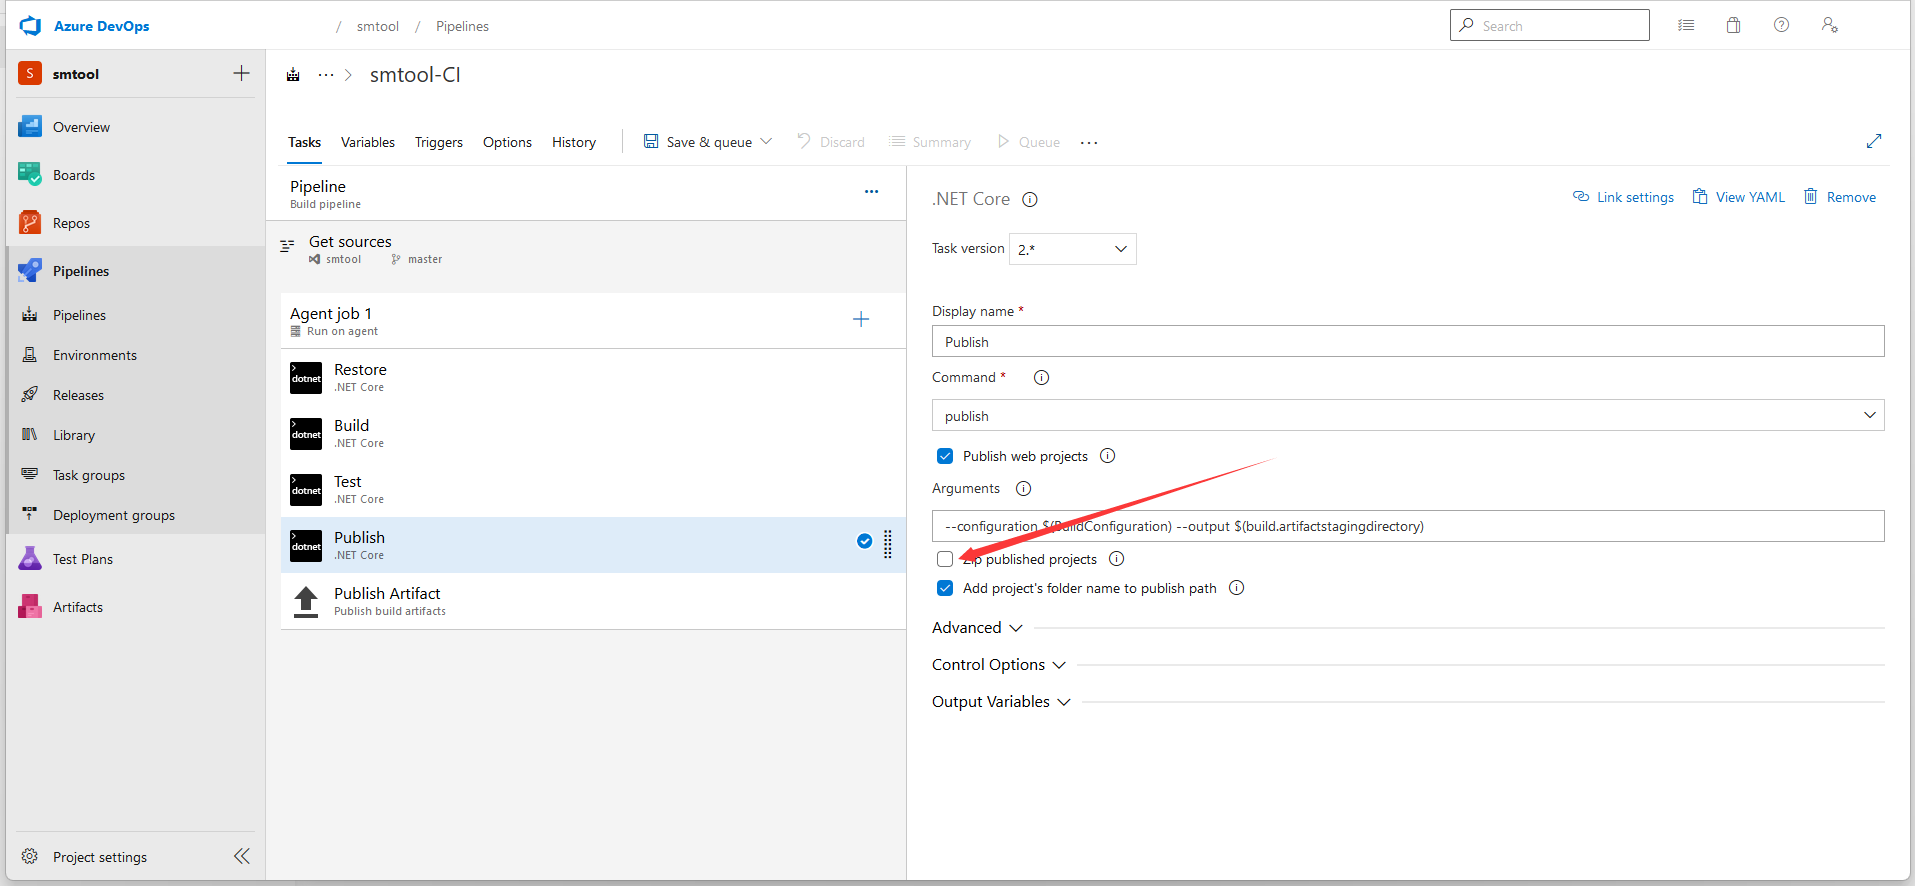This screenshot has height=886, width=1915.
Task: Uncheck Add project's folder name to publish path
Action: pos(945,588)
